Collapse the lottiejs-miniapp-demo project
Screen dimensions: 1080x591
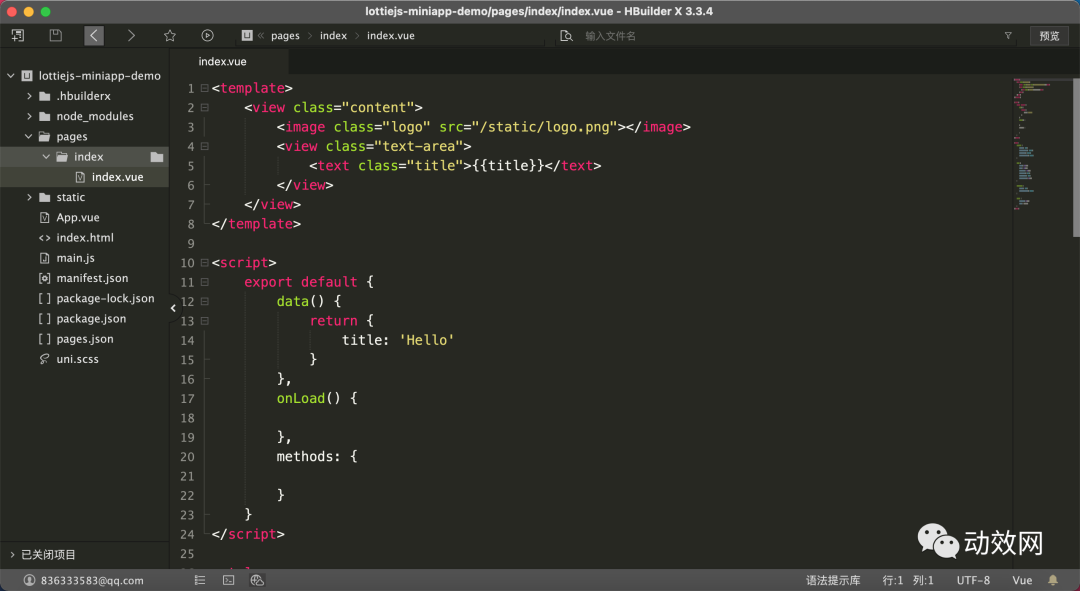11,76
